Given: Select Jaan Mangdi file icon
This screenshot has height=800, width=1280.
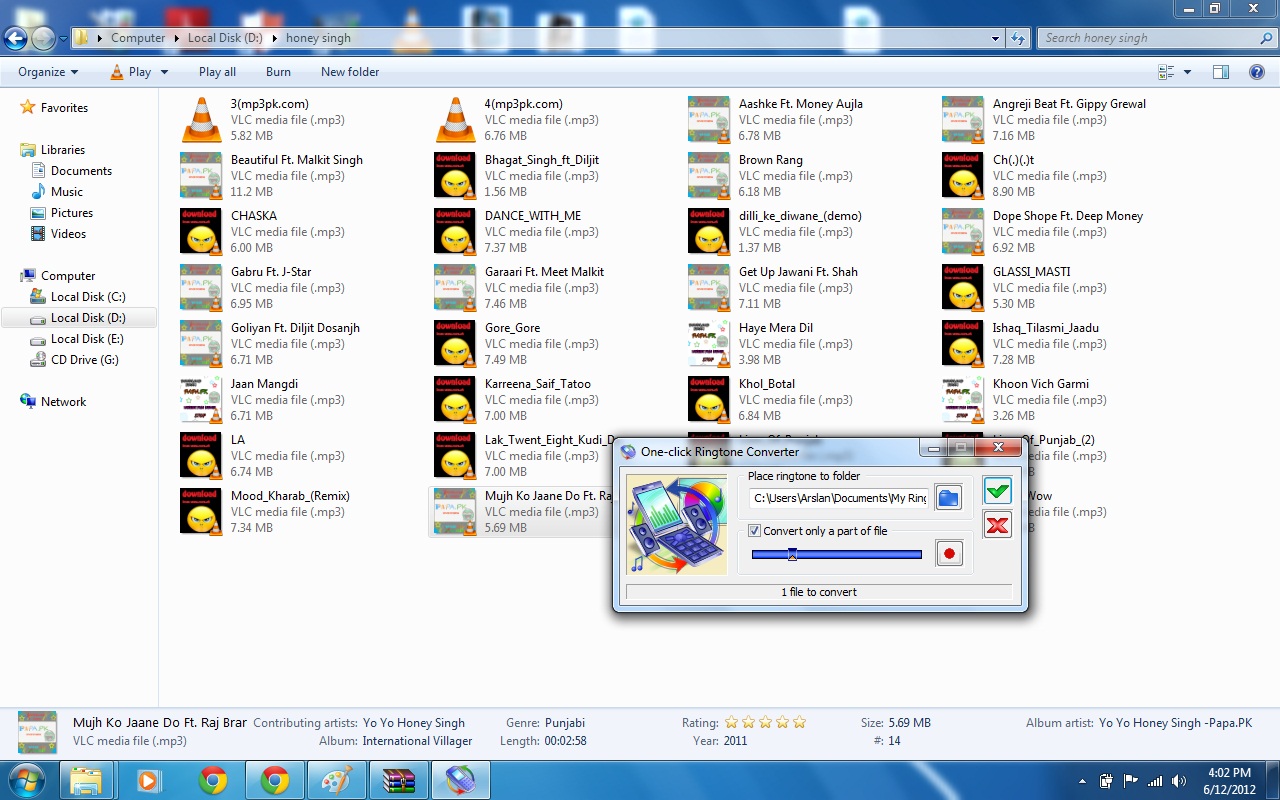Looking at the screenshot, I should 201,400.
